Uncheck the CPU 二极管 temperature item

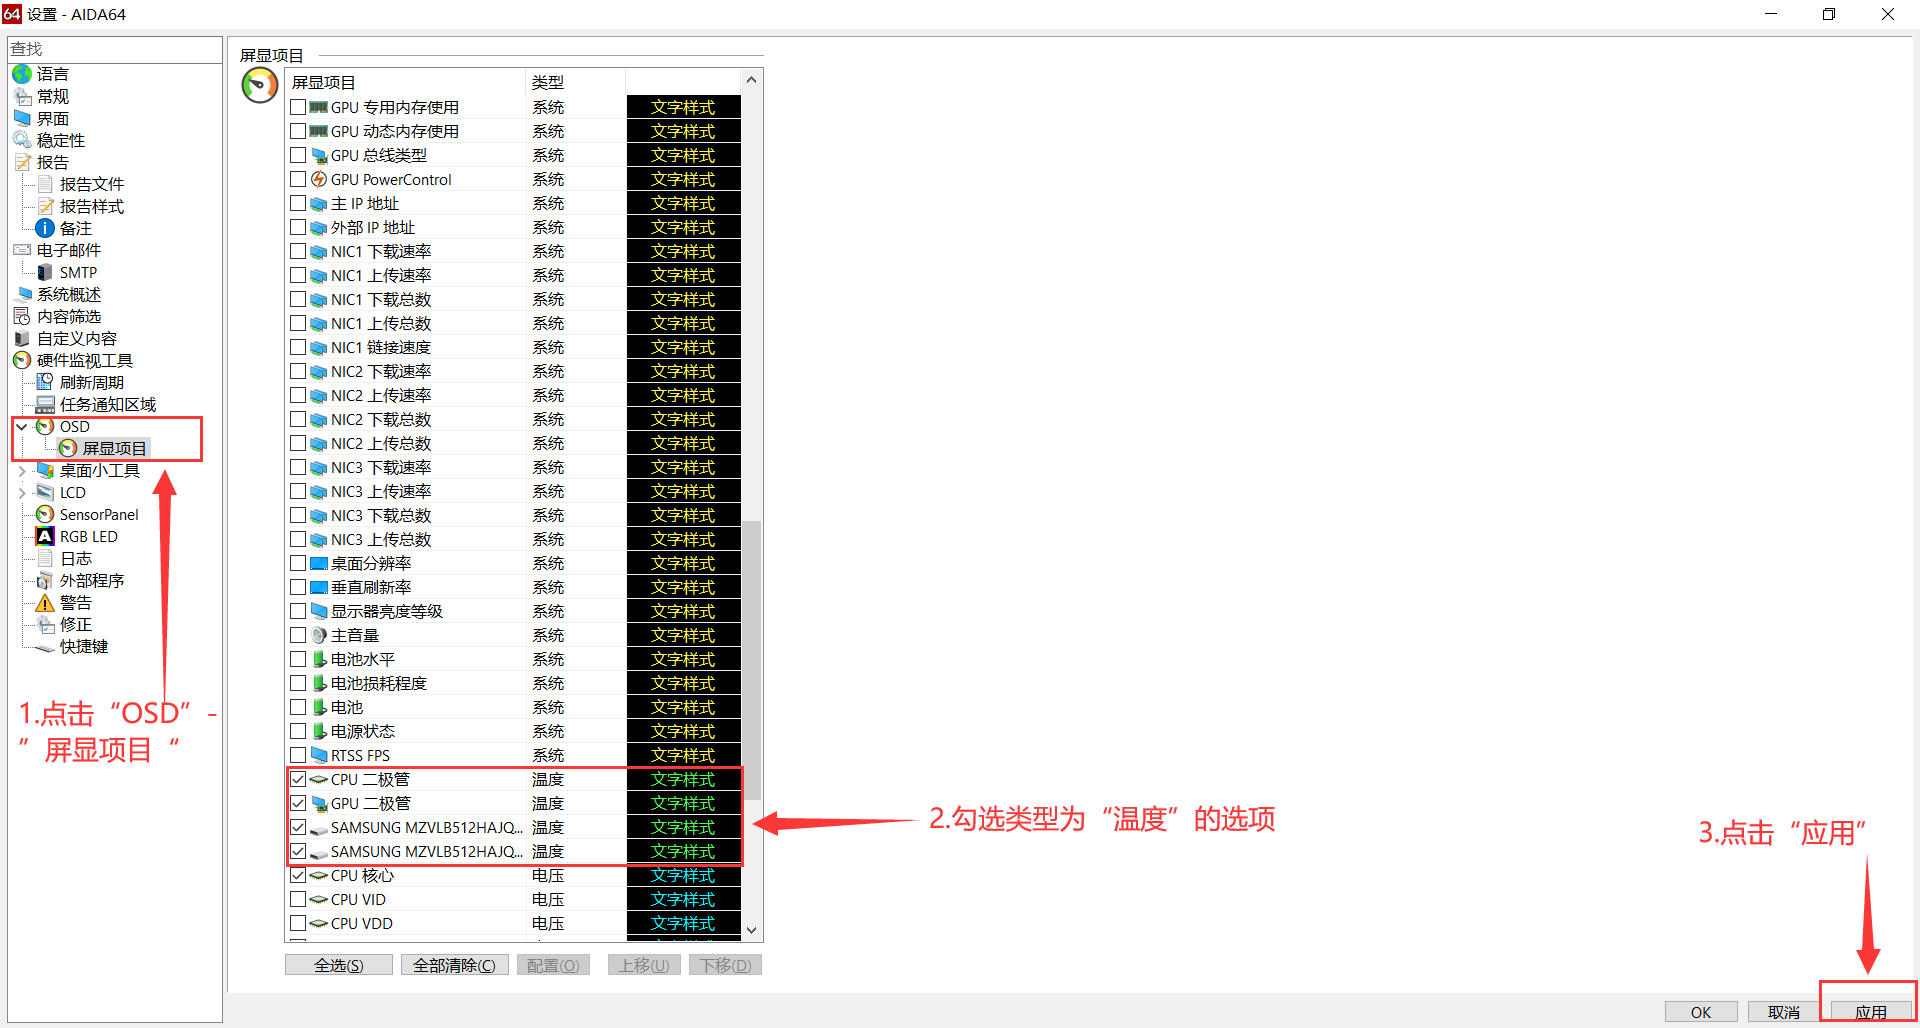(297, 778)
